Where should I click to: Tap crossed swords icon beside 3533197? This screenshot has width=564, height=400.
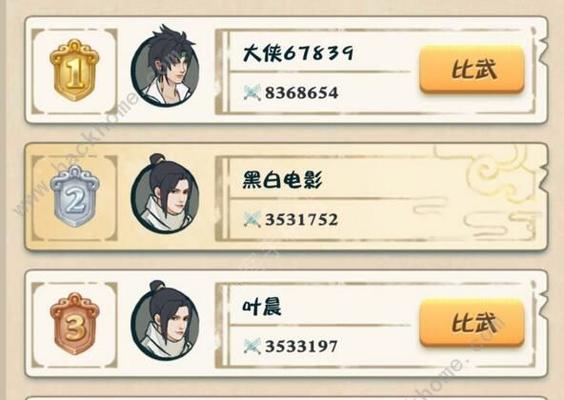coord(252,346)
